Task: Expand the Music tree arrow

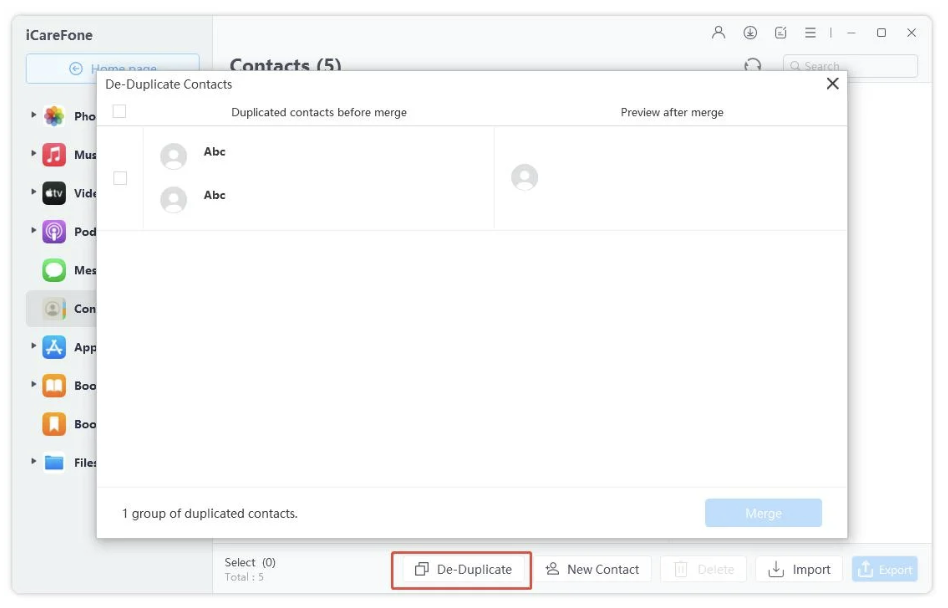Action: pos(34,155)
